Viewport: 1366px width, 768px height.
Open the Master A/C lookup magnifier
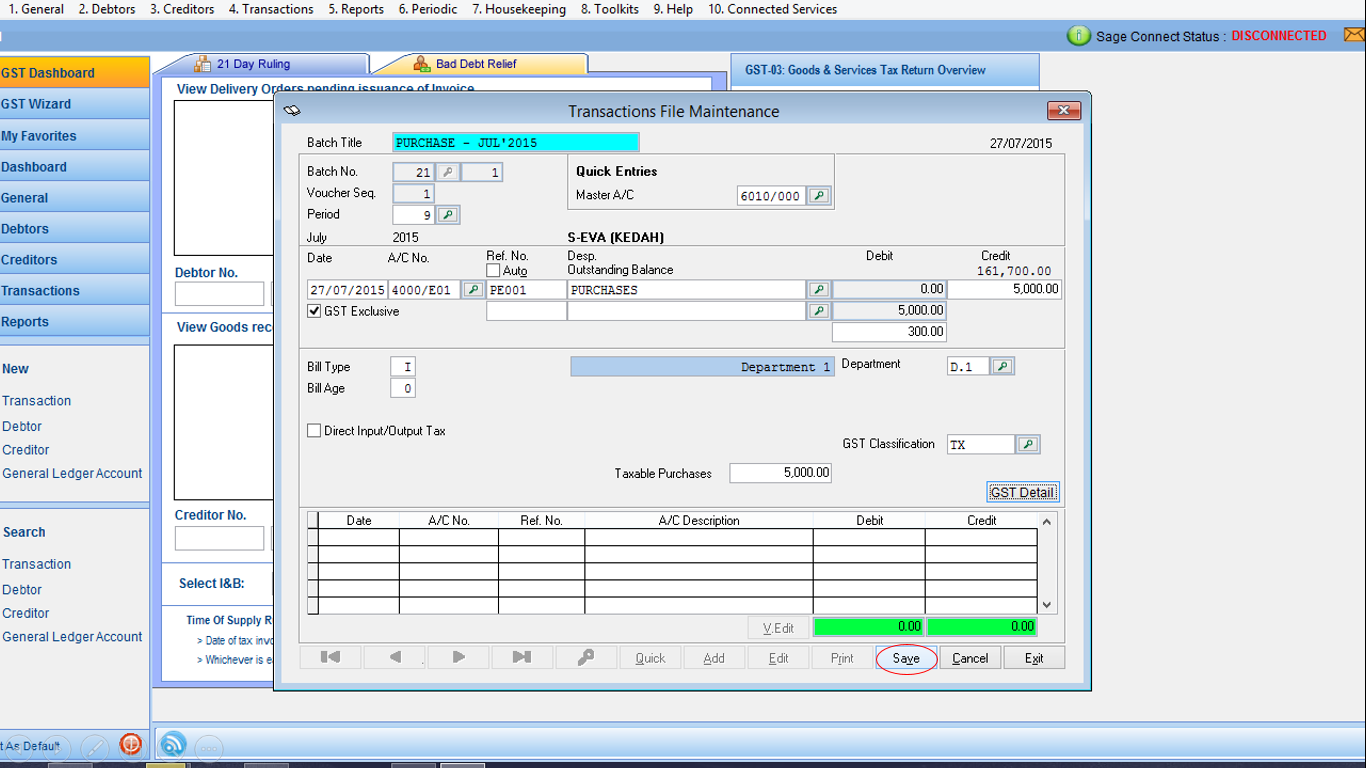[819, 196]
